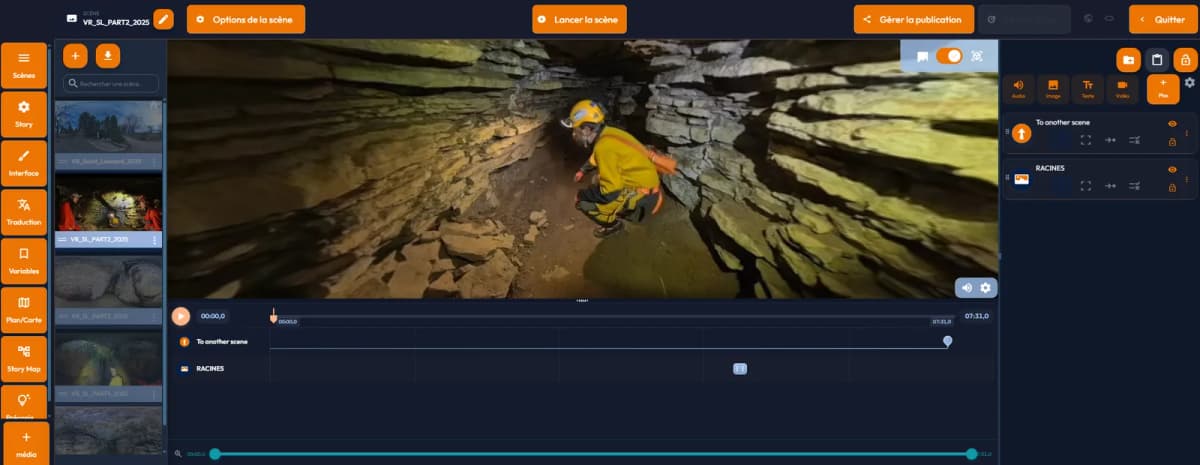Image resolution: width=1200 pixels, height=465 pixels.
Task: Click the RACINES transition arrows icon
Action: [x=1110, y=186]
